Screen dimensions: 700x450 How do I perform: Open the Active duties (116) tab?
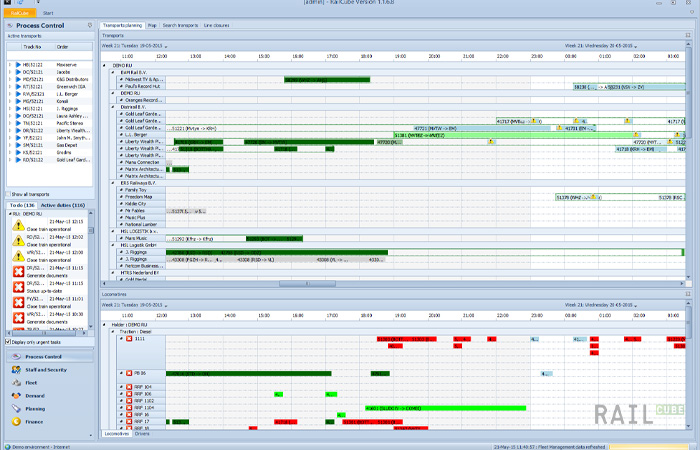62,205
